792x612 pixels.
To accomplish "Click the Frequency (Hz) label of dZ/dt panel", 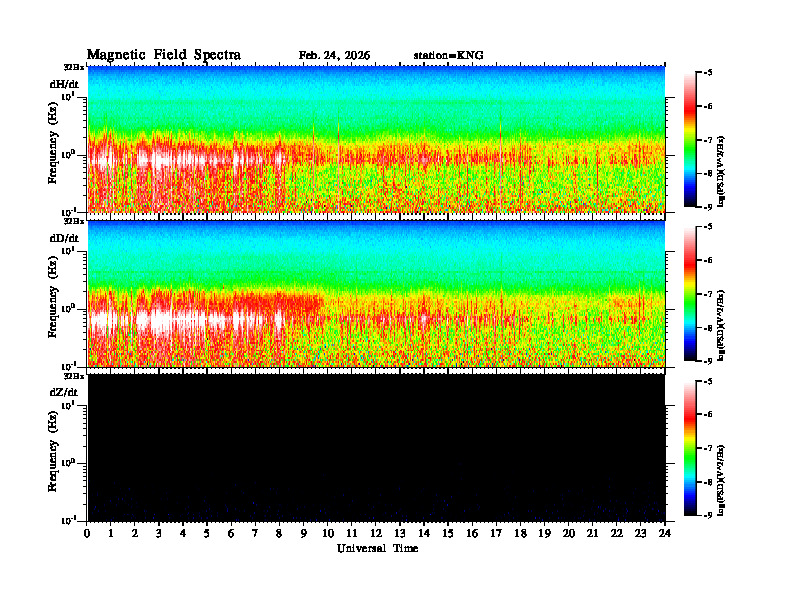I will 53,453.
